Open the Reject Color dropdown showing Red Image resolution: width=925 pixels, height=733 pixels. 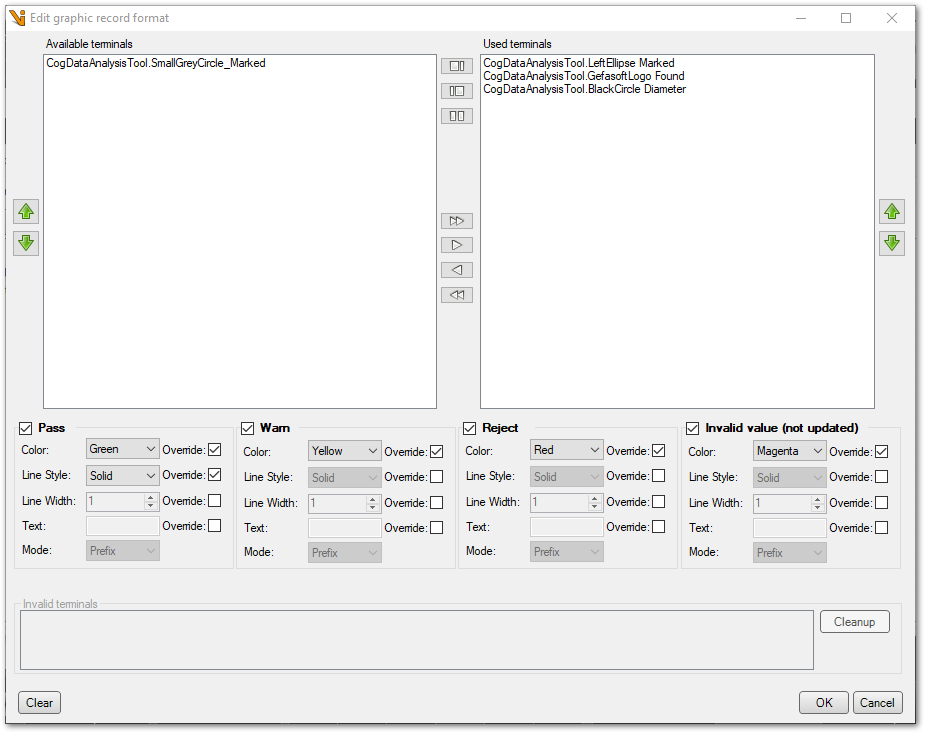566,450
